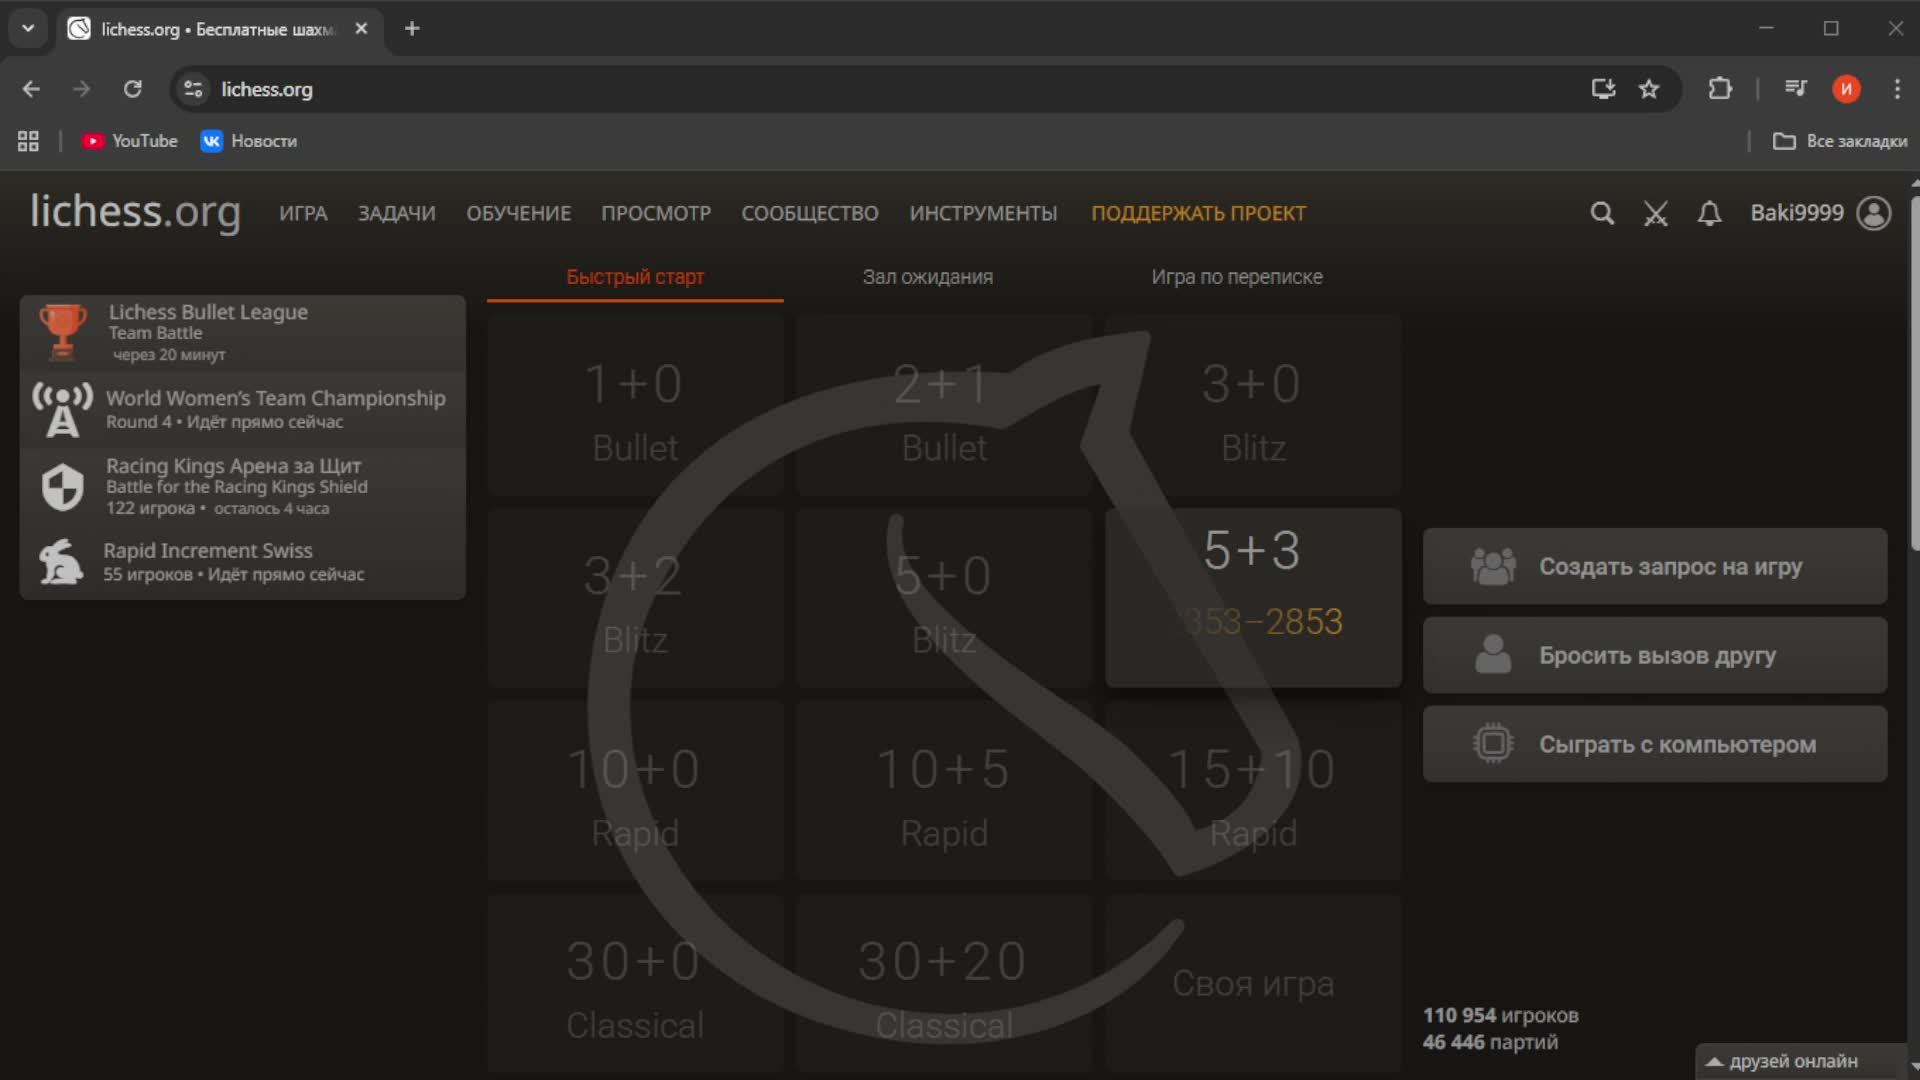Bookmark page with the star icon
The height and width of the screenshot is (1080, 1920).
click(1649, 89)
